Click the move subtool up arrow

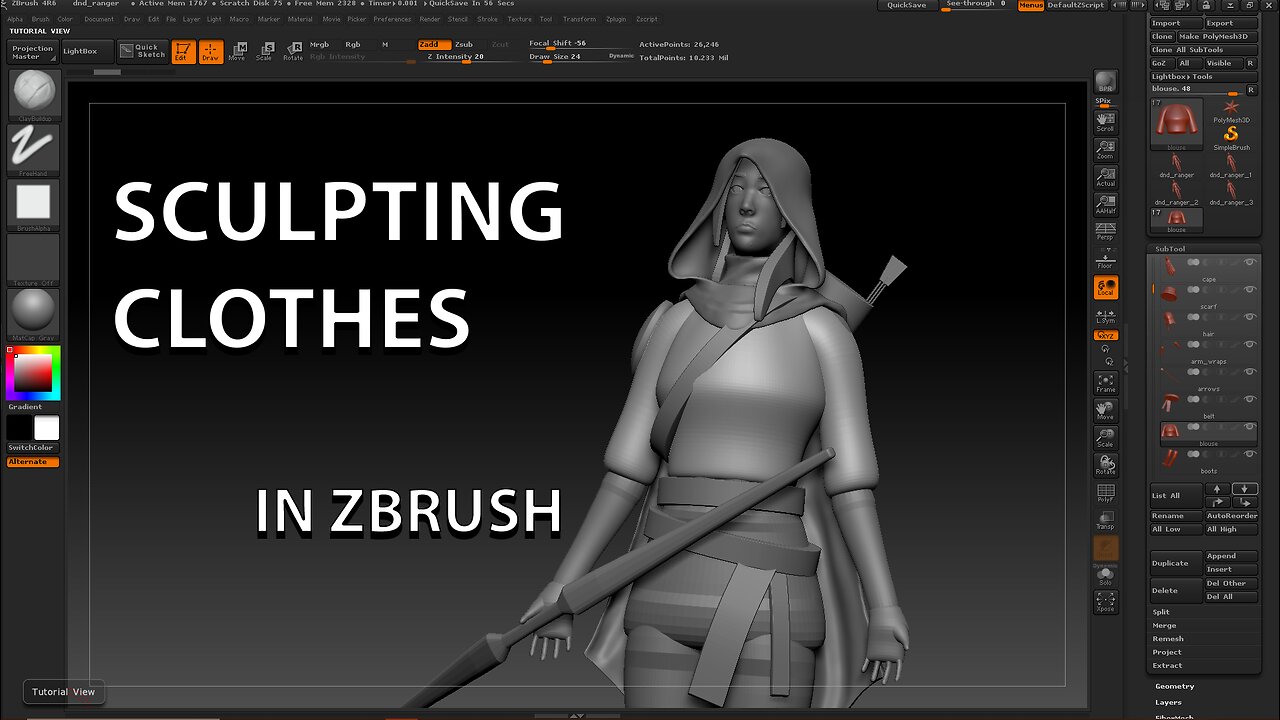[1217, 489]
